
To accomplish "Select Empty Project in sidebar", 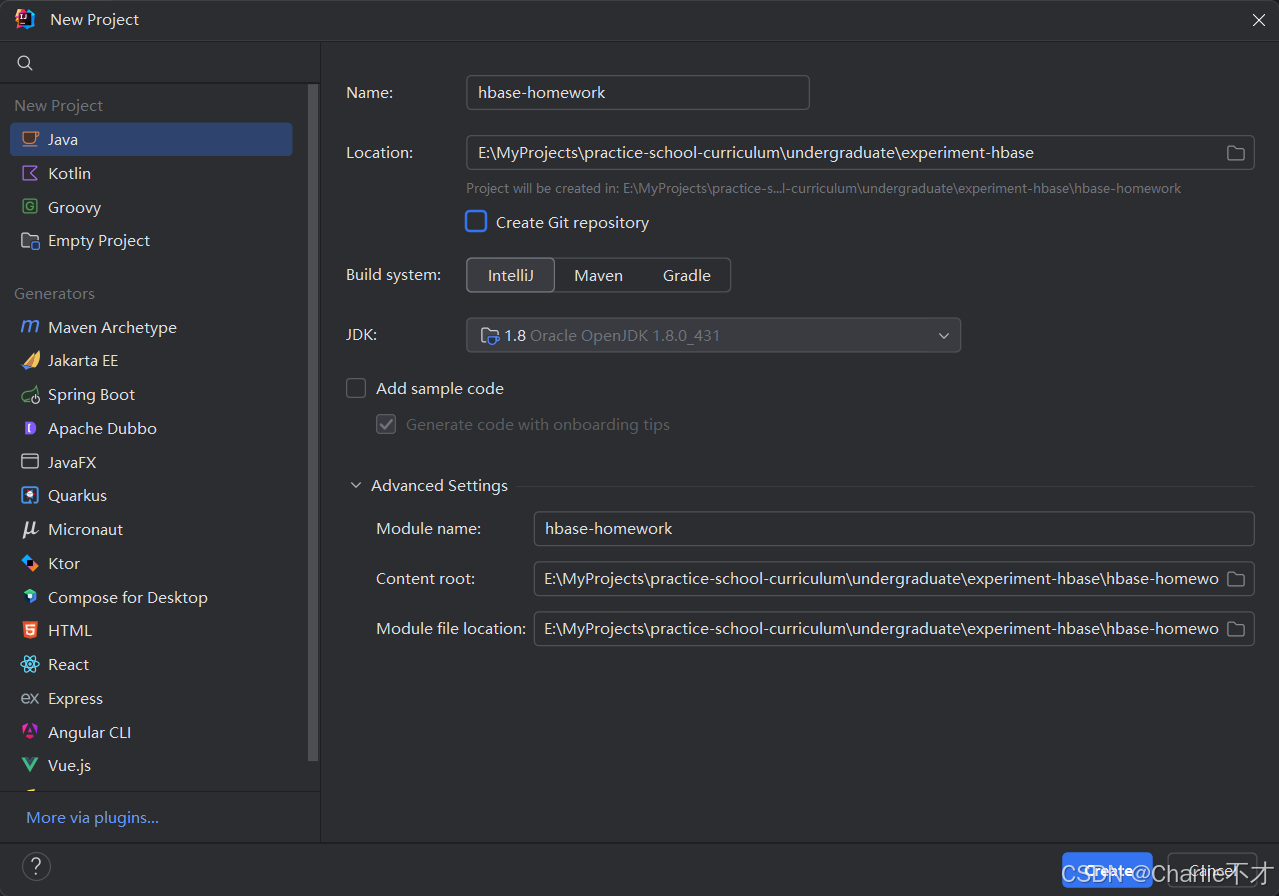I will pos(98,241).
